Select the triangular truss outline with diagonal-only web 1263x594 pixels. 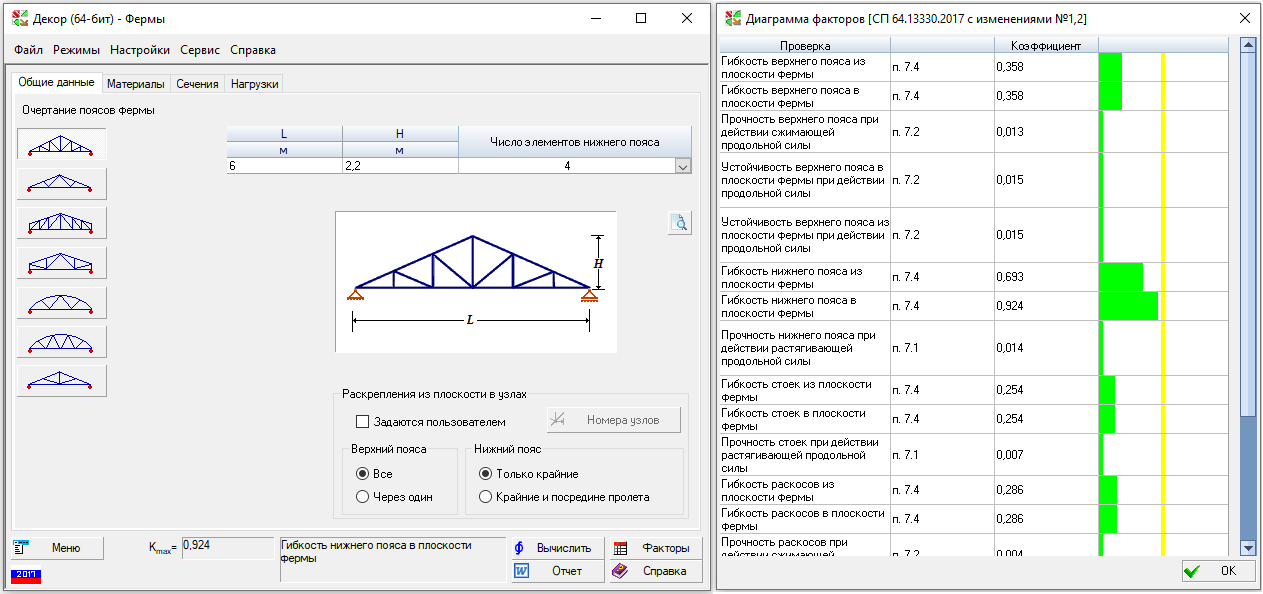[62, 184]
